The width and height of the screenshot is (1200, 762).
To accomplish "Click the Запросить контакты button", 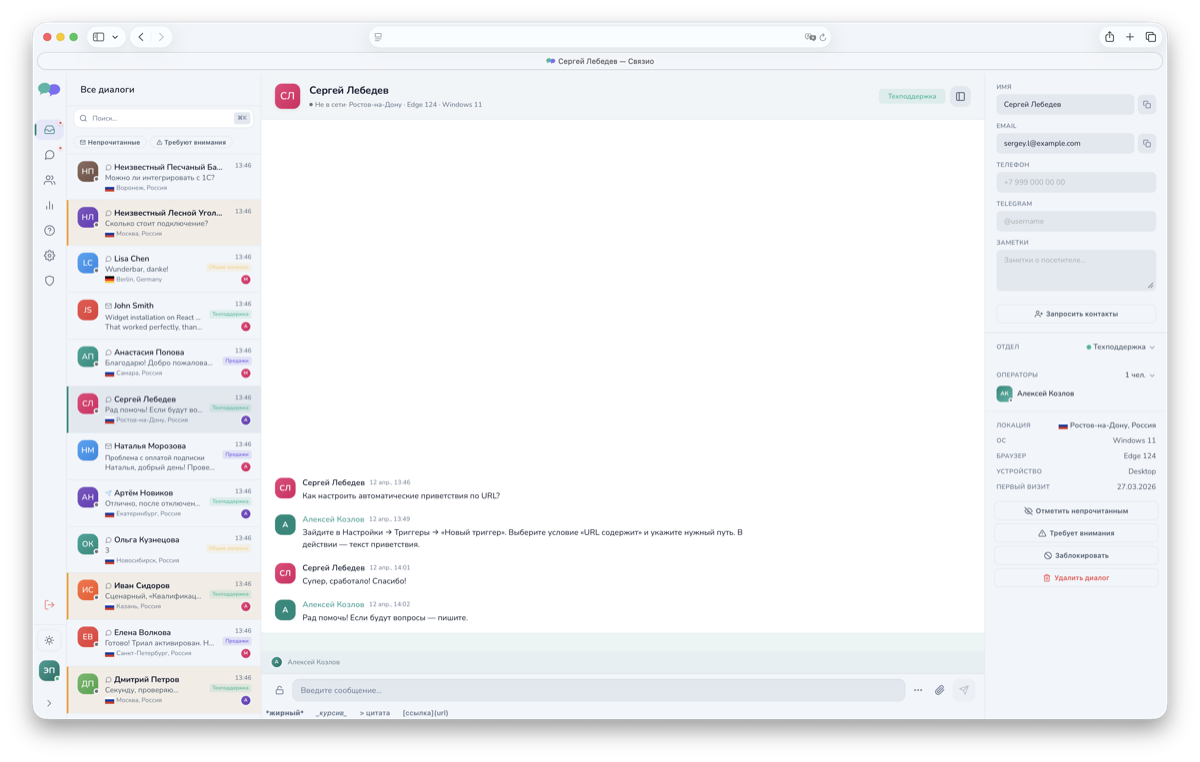I will pyautogui.click(x=1076, y=314).
